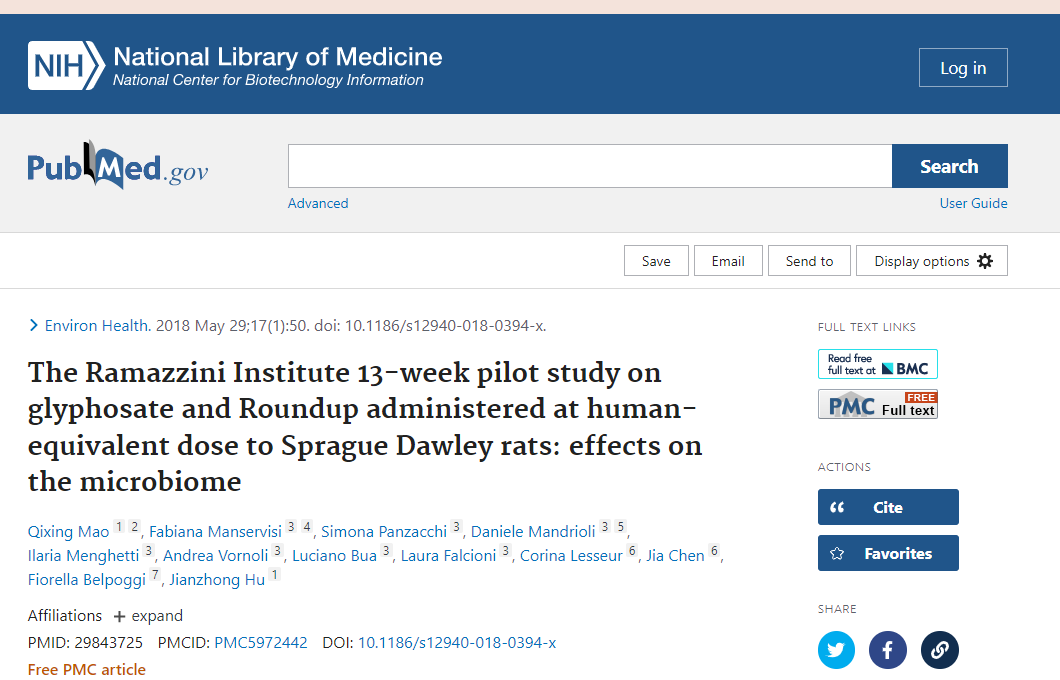The image size is (1060, 680).
Task: Open the User Guide link
Action: click(973, 203)
